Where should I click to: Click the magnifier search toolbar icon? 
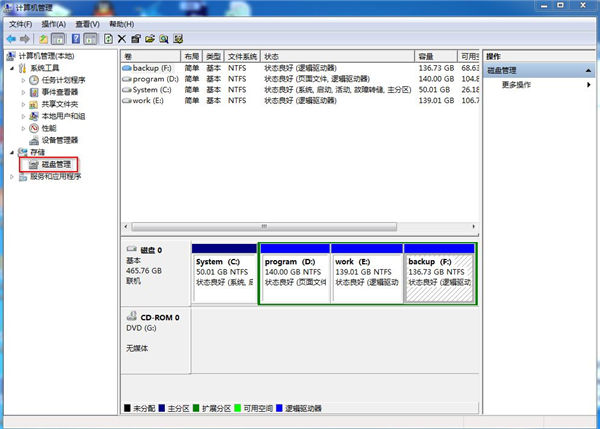pos(163,39)
